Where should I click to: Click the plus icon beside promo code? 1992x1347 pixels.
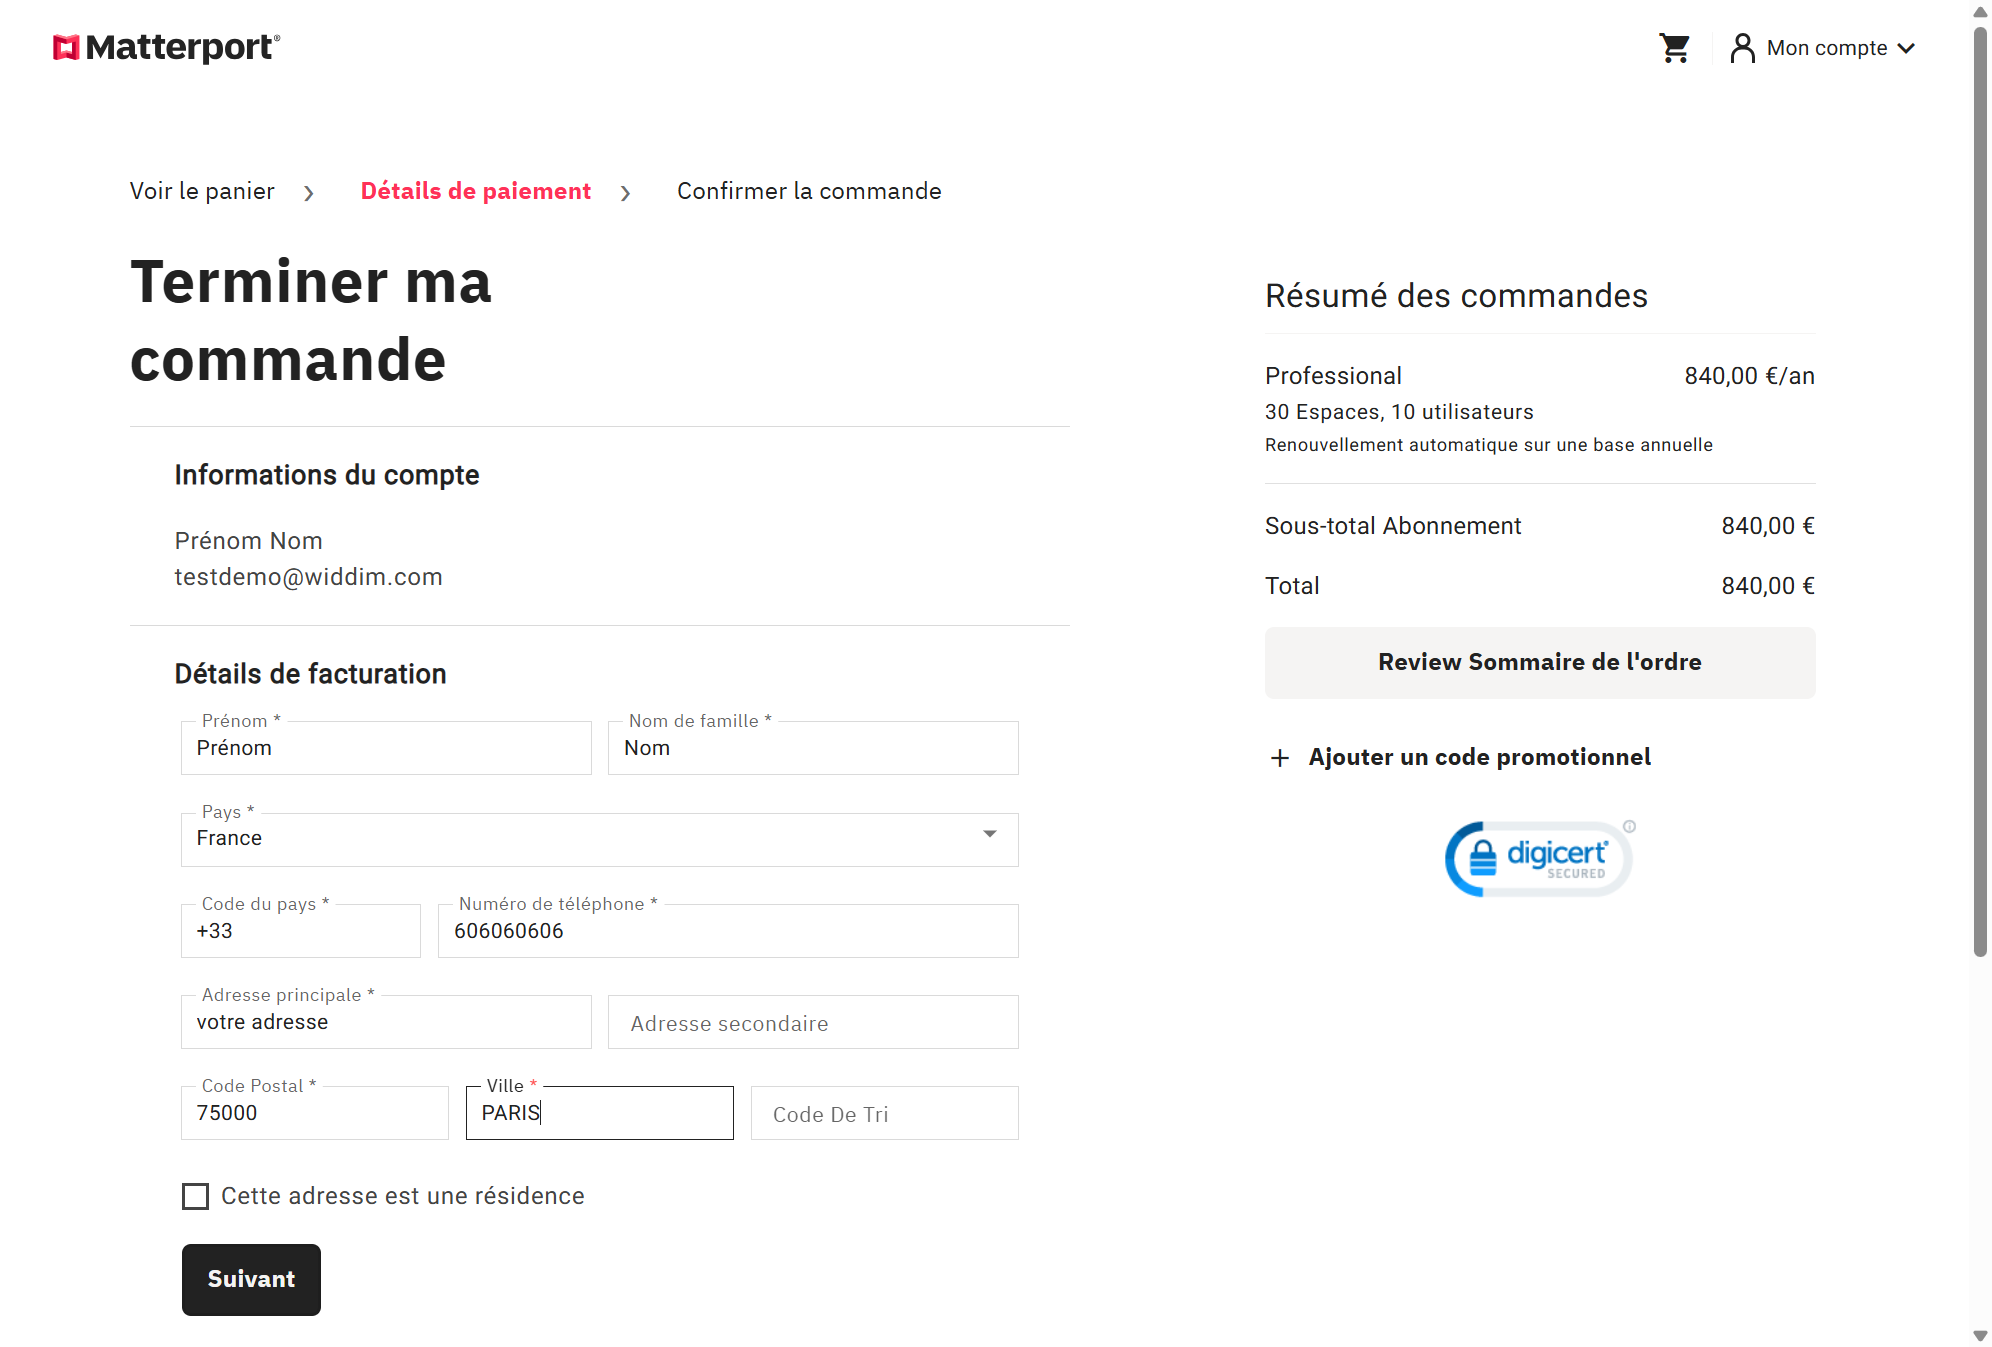coord(1279,758)
